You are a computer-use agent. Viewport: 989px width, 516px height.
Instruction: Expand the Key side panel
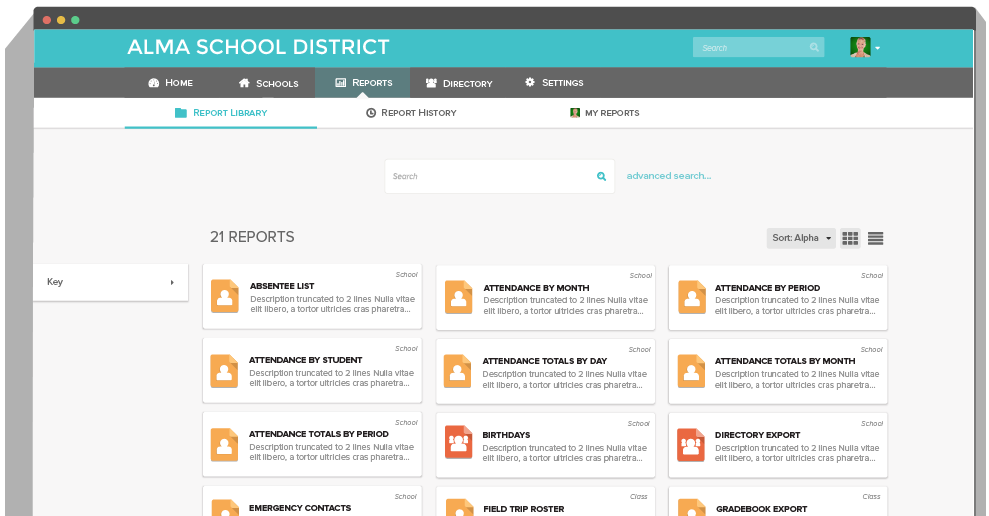[x=110, y=282]
